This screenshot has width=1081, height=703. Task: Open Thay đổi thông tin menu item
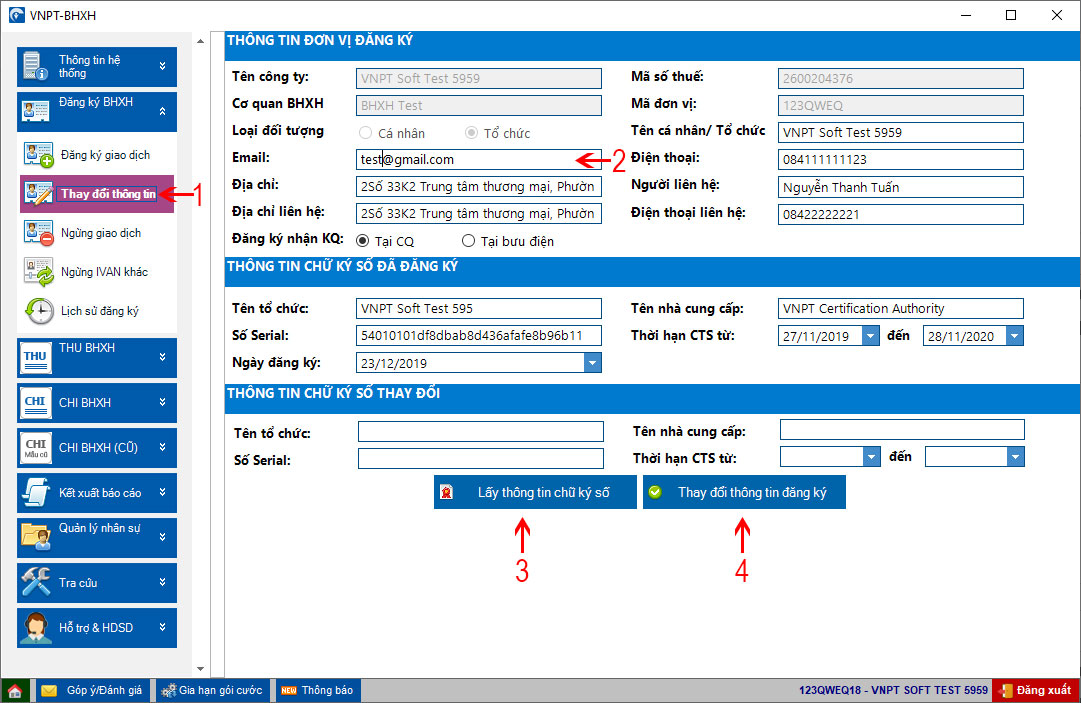(x=97, y=194)
